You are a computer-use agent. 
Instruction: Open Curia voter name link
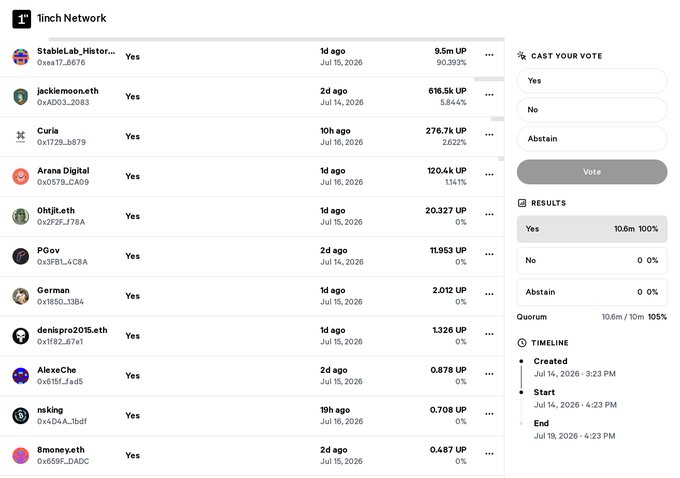coord(48,131)
